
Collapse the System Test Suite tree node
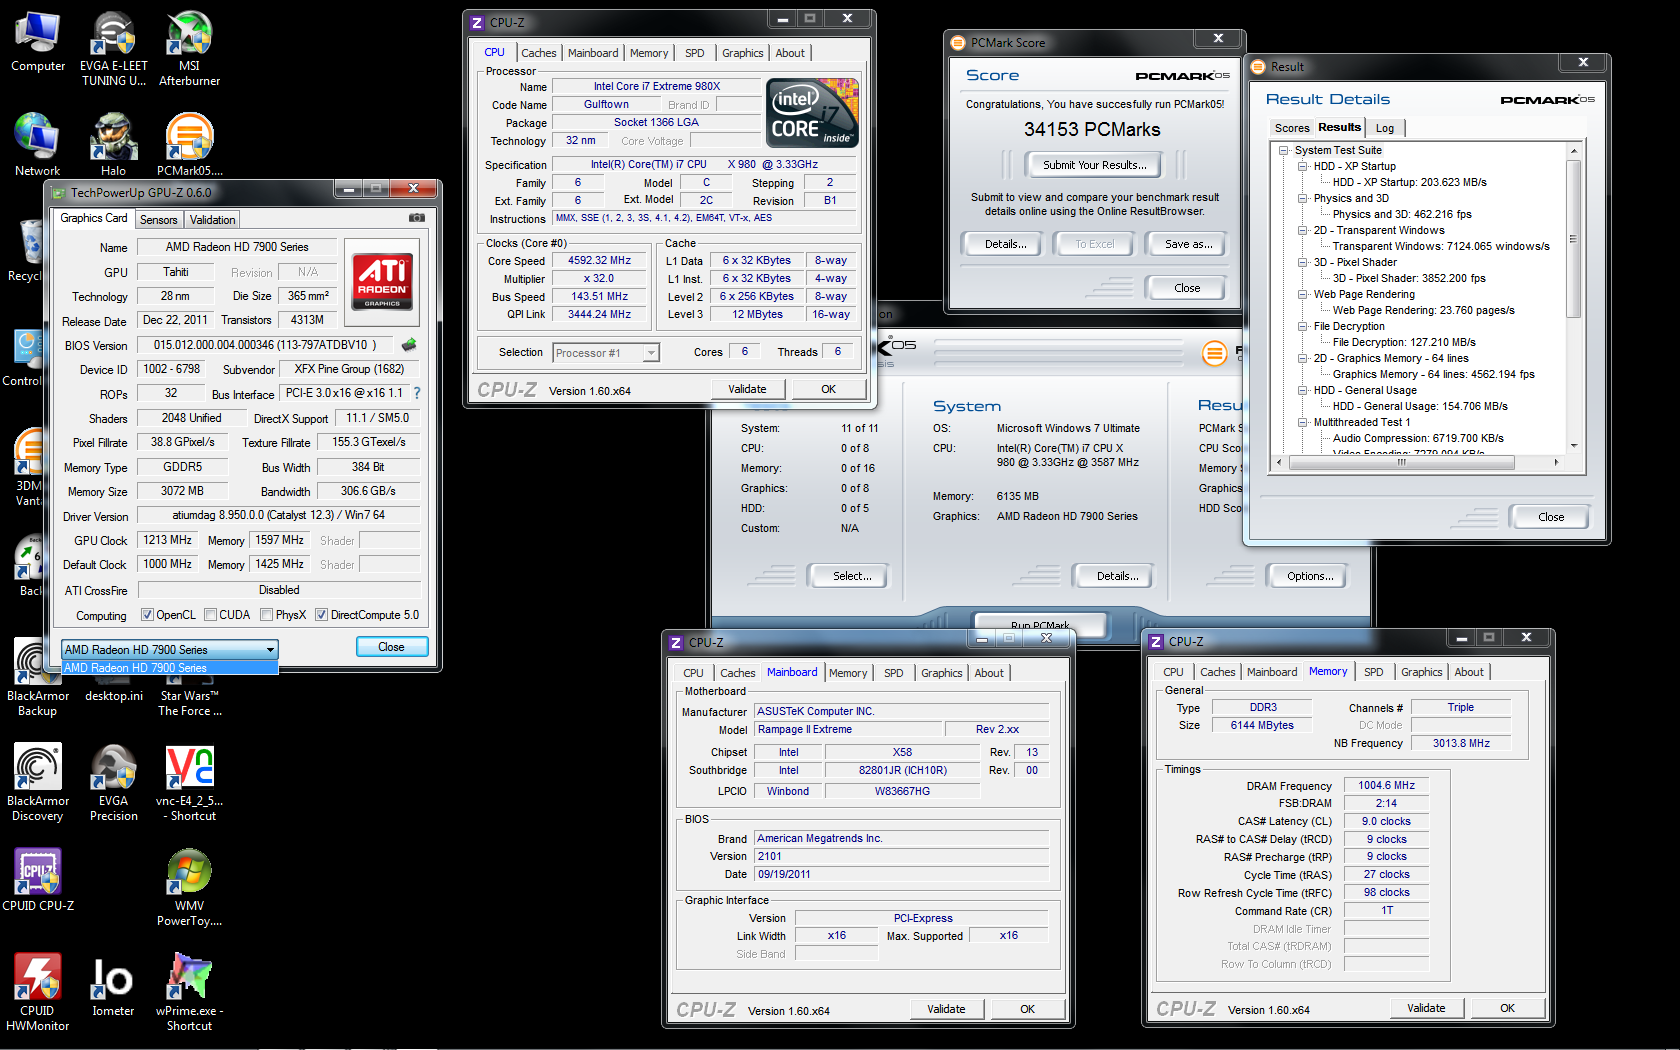(1283, 150)
